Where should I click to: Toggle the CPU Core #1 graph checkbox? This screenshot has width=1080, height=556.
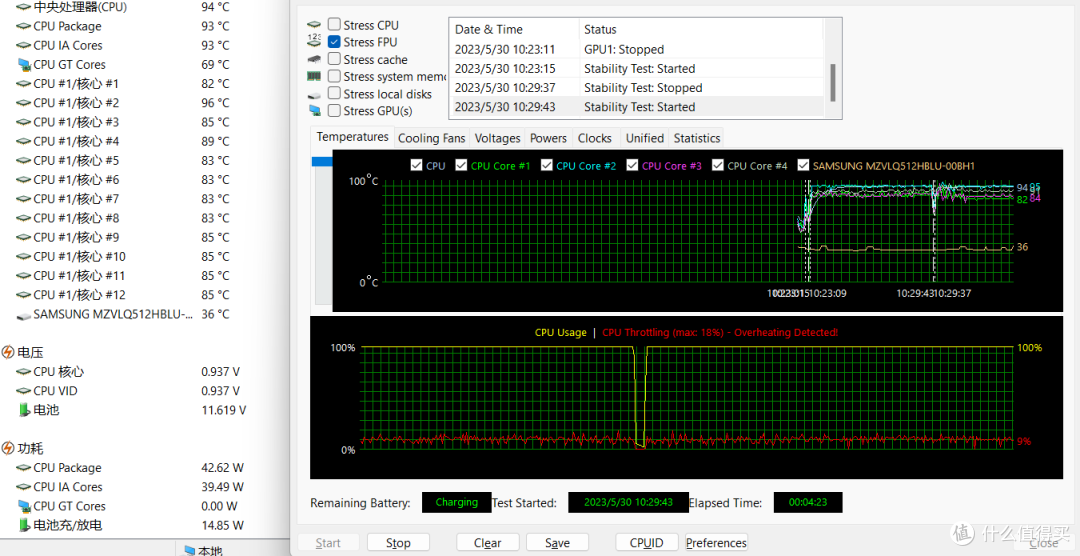[x=461, y=165]
